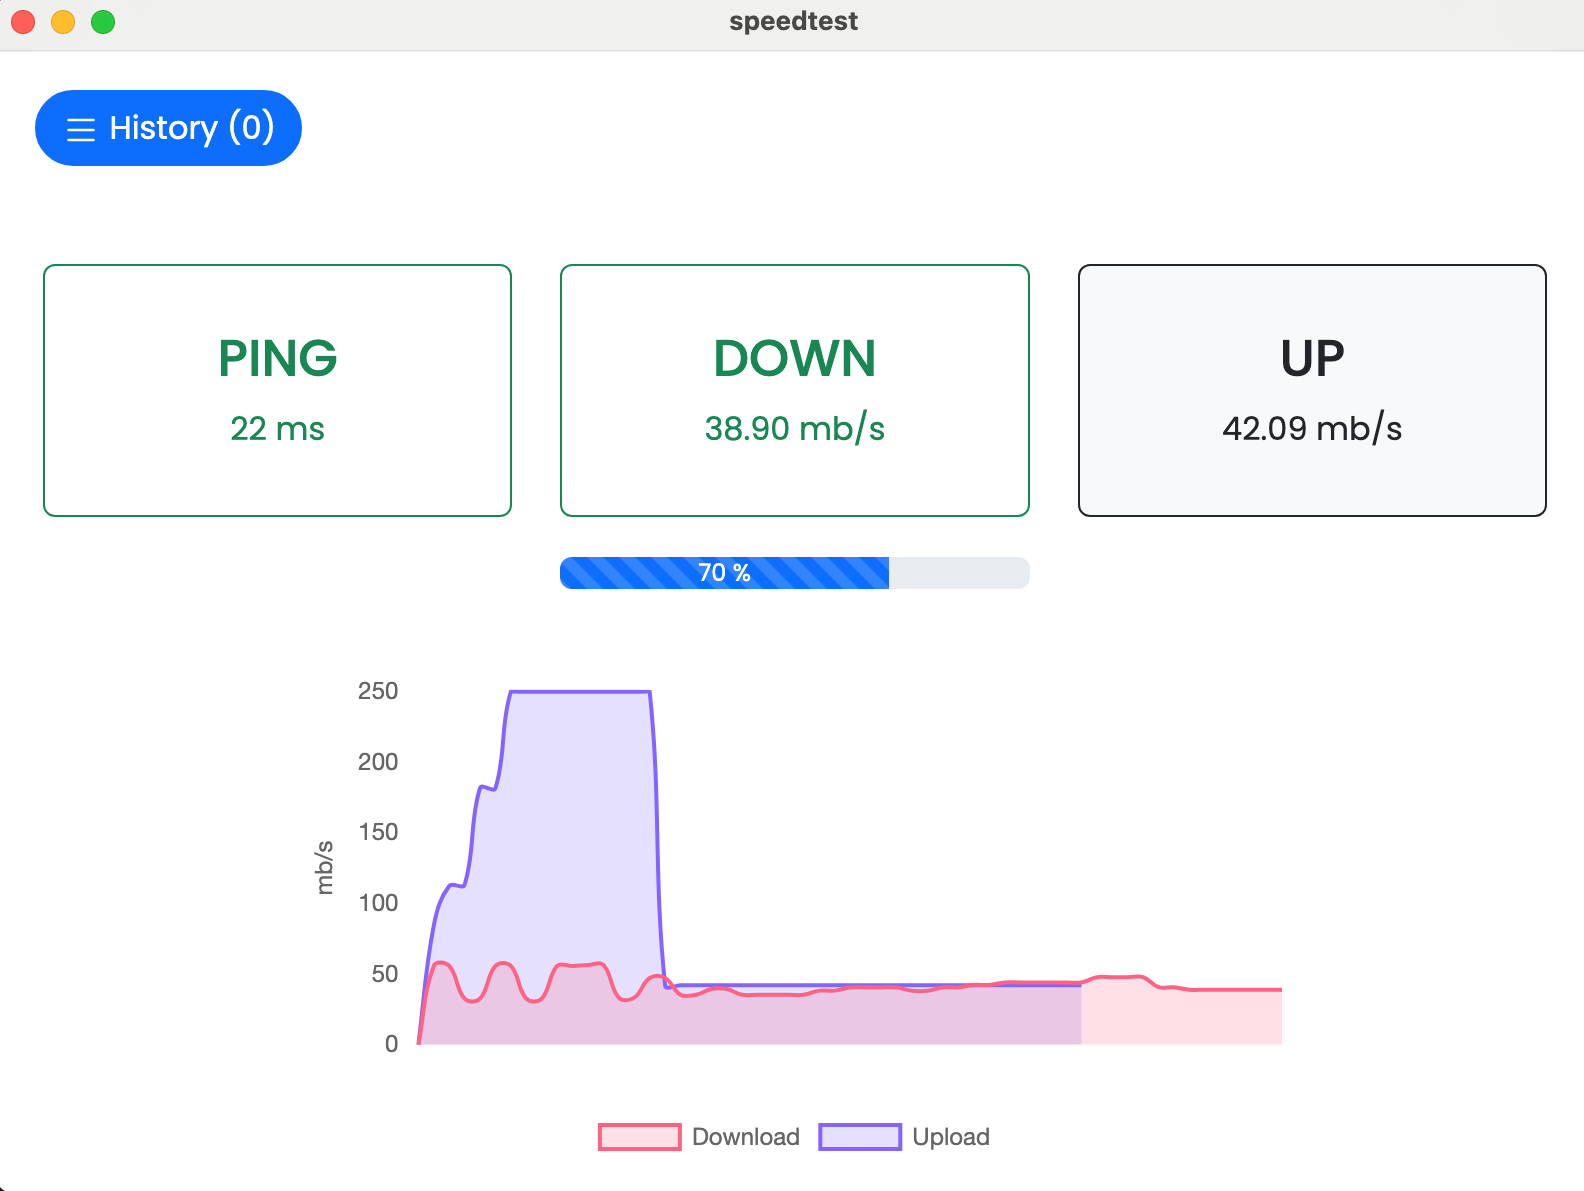Select the PING result card

277,390
